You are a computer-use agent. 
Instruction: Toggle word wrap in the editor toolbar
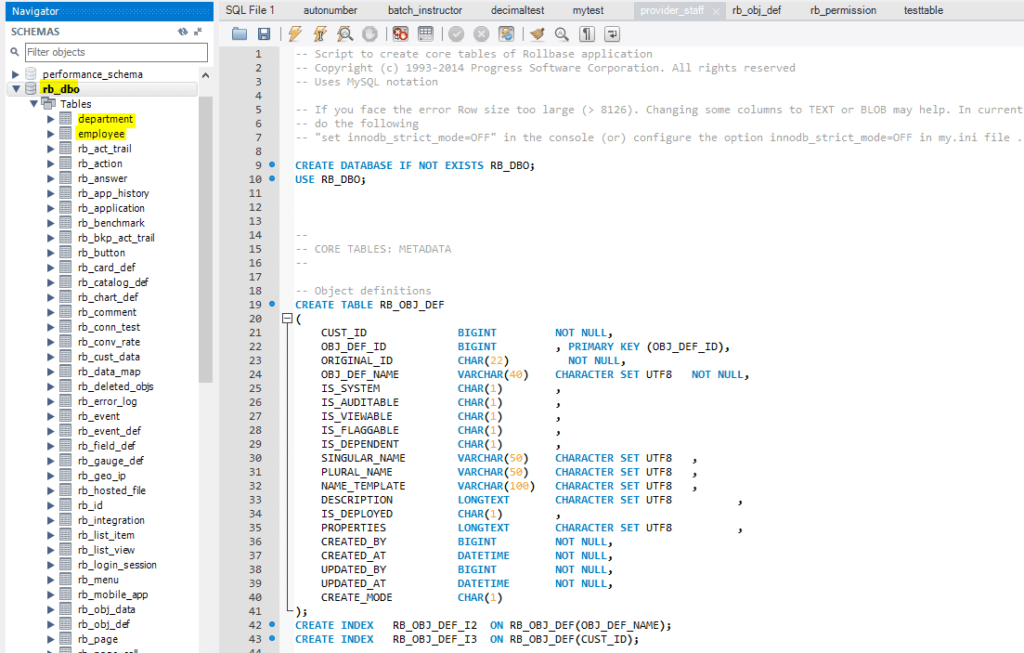click(x=612, y=34)
